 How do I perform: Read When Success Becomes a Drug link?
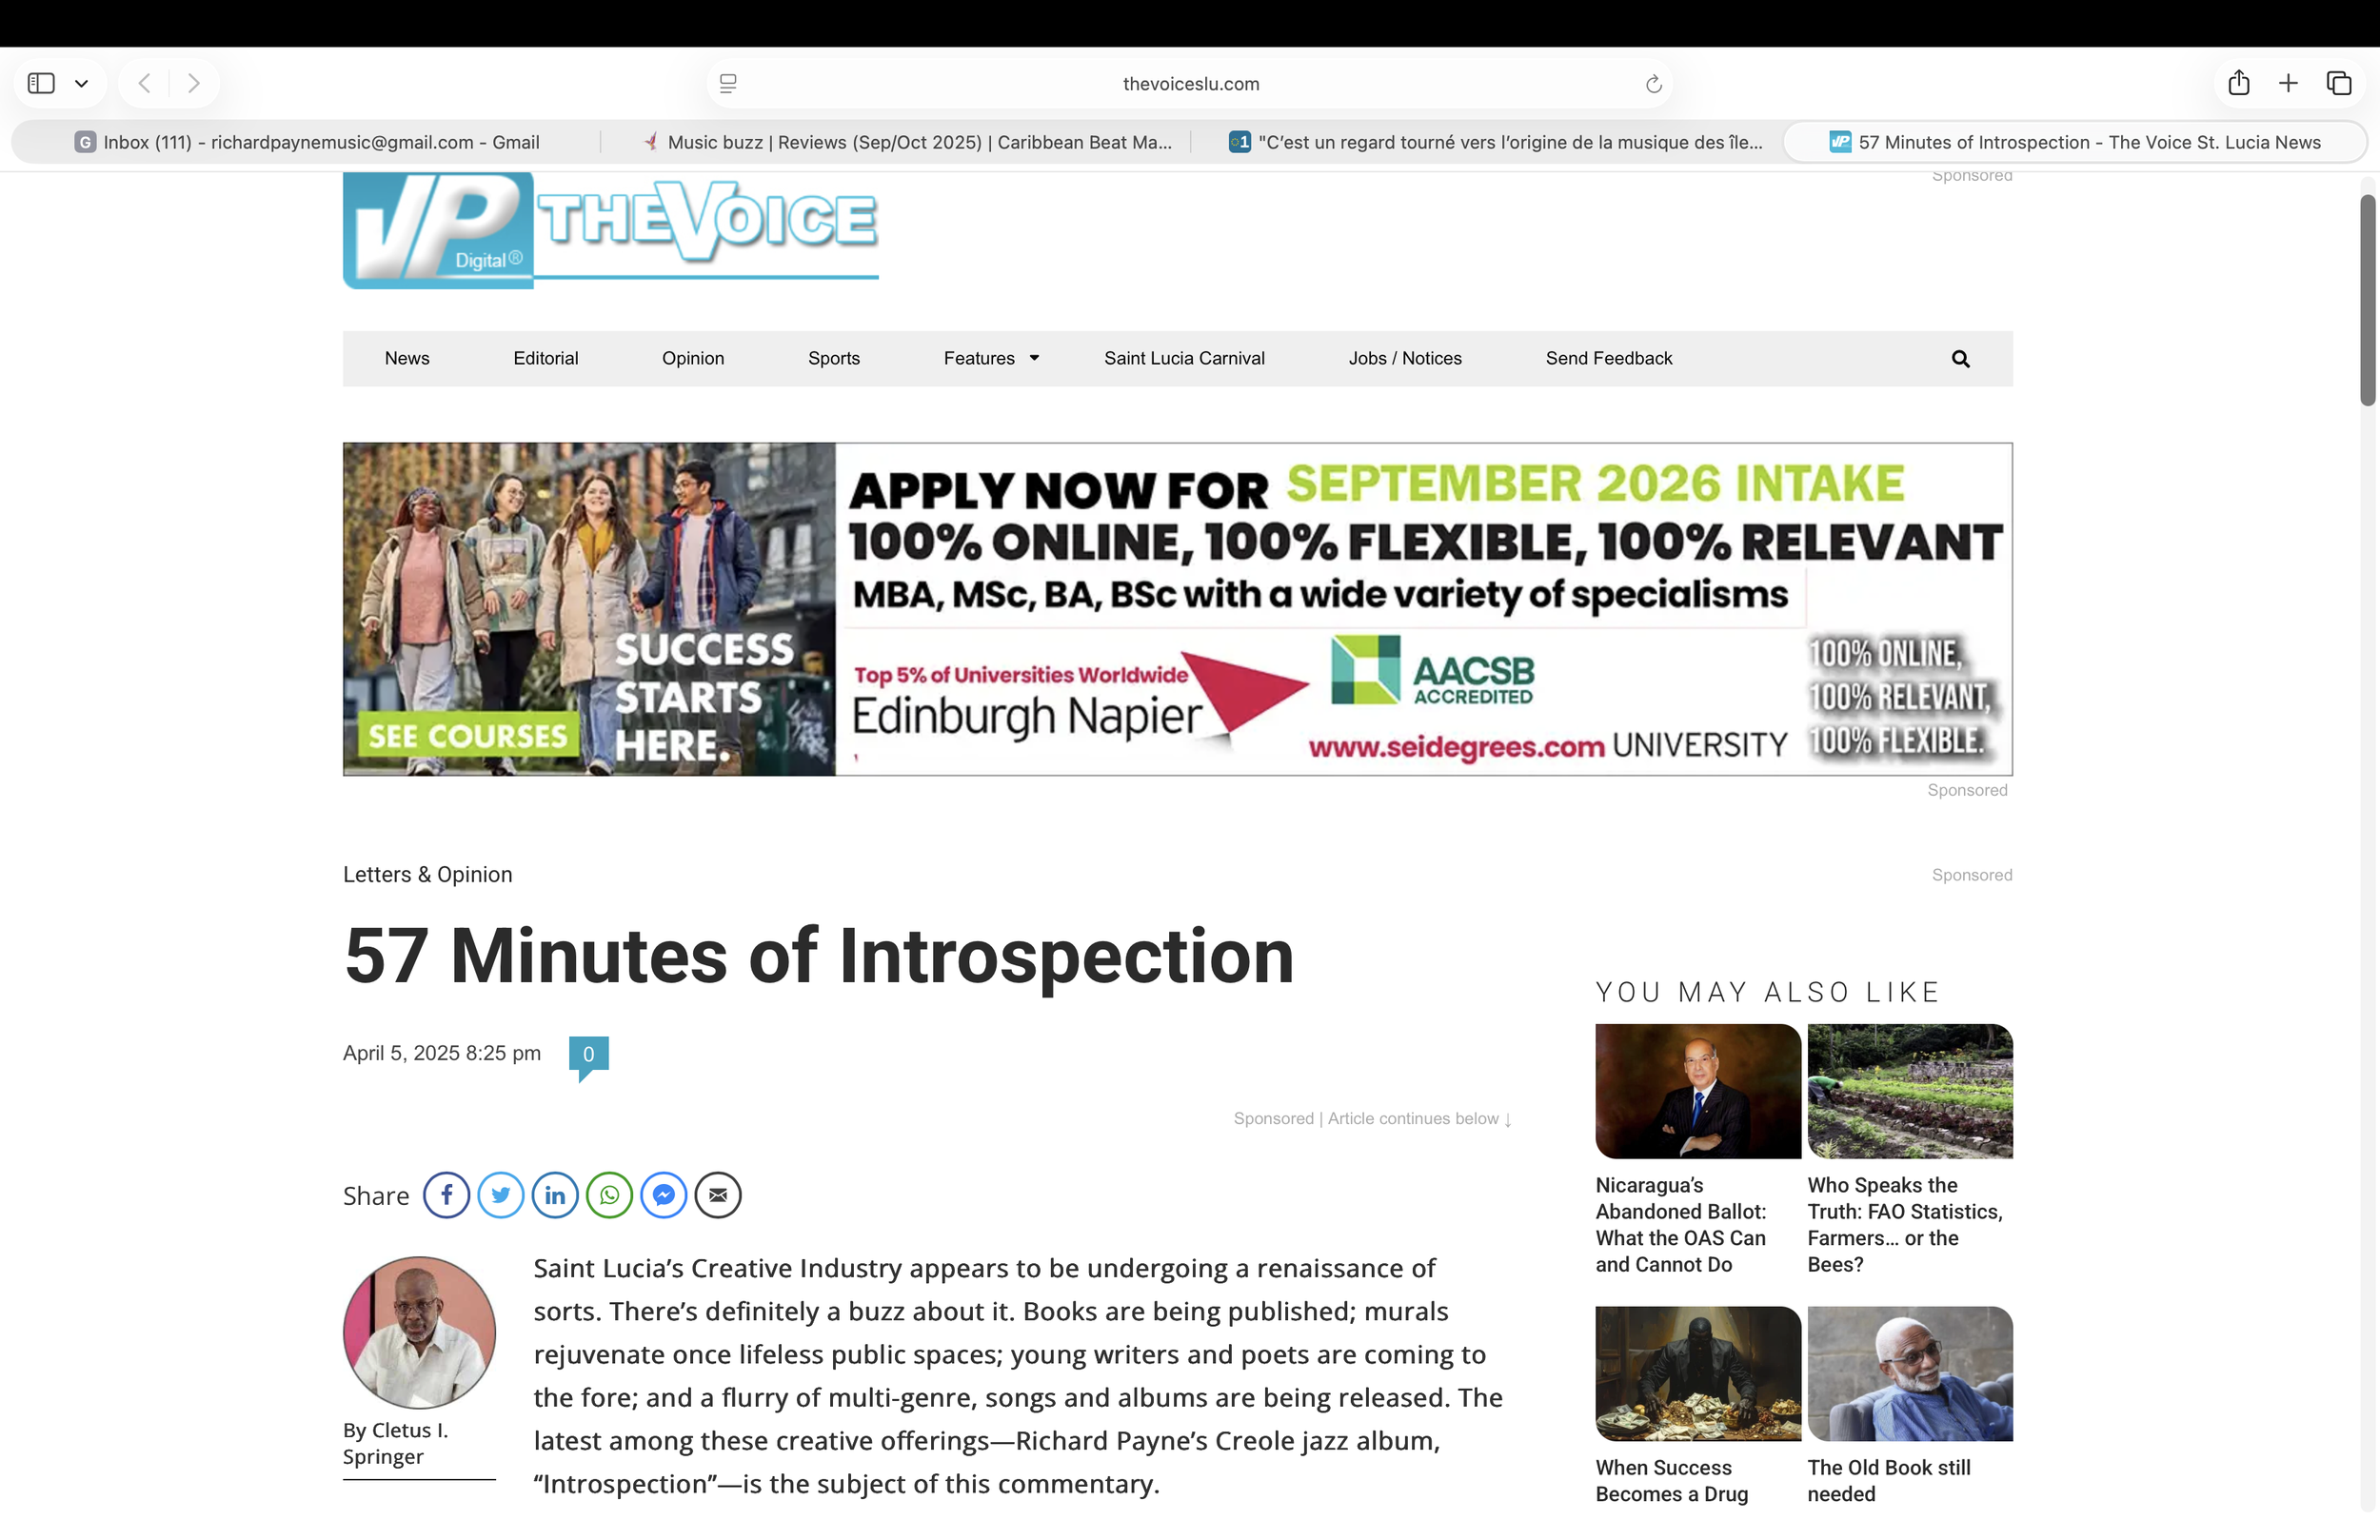point(1672,1481)
